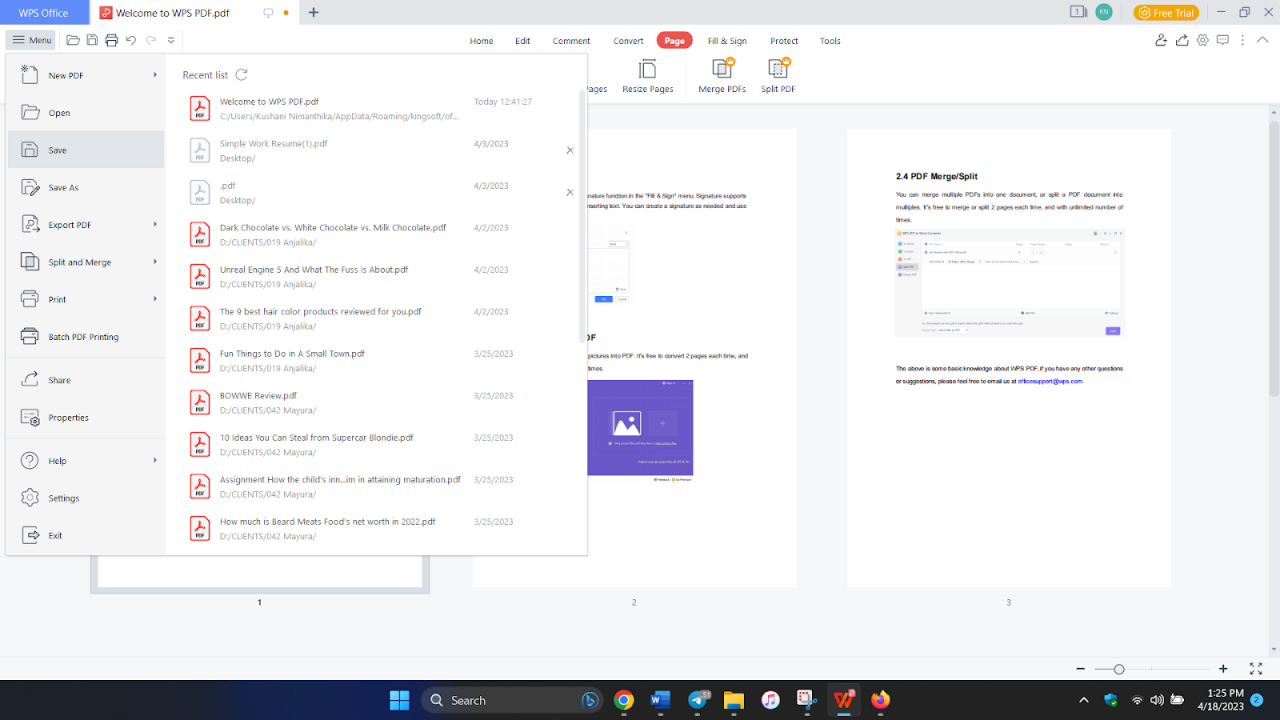Open Welcome to WPS PDF.pdf from recent files

click(270, 101)
